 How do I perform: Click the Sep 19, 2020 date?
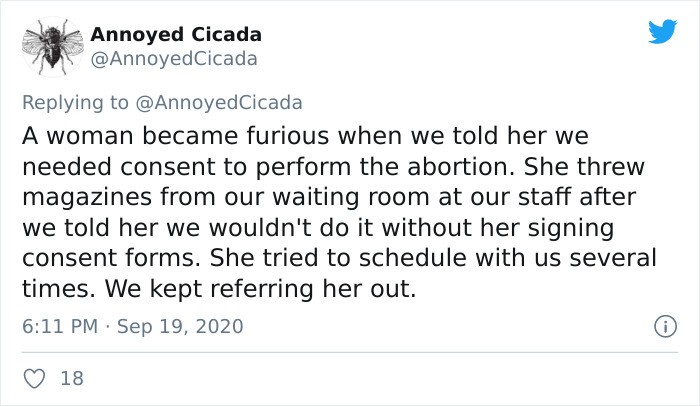click(180, 326)
